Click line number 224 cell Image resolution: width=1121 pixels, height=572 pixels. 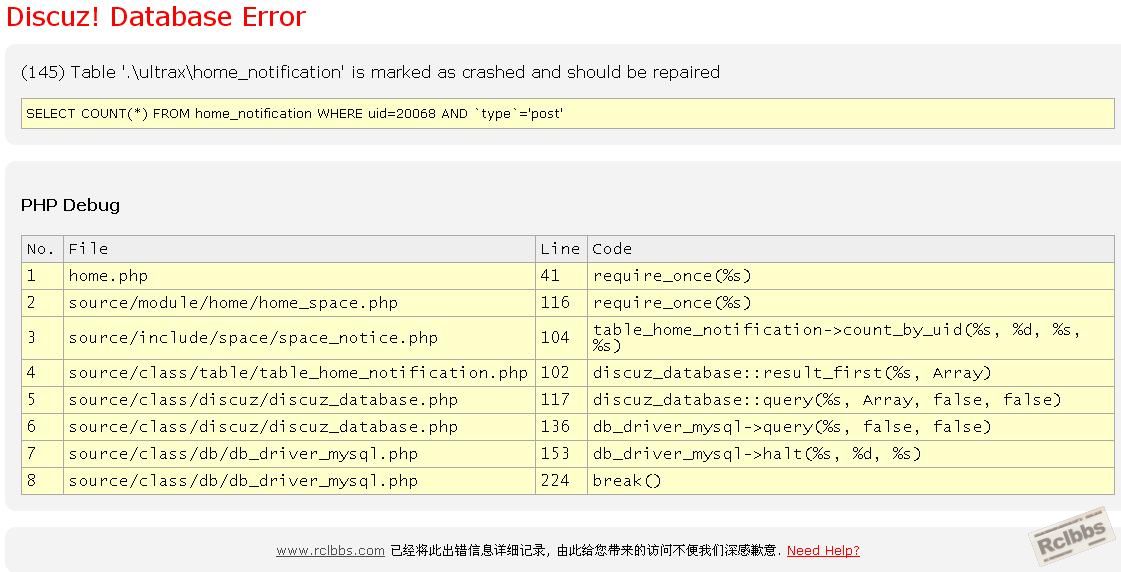click(561, 481)
